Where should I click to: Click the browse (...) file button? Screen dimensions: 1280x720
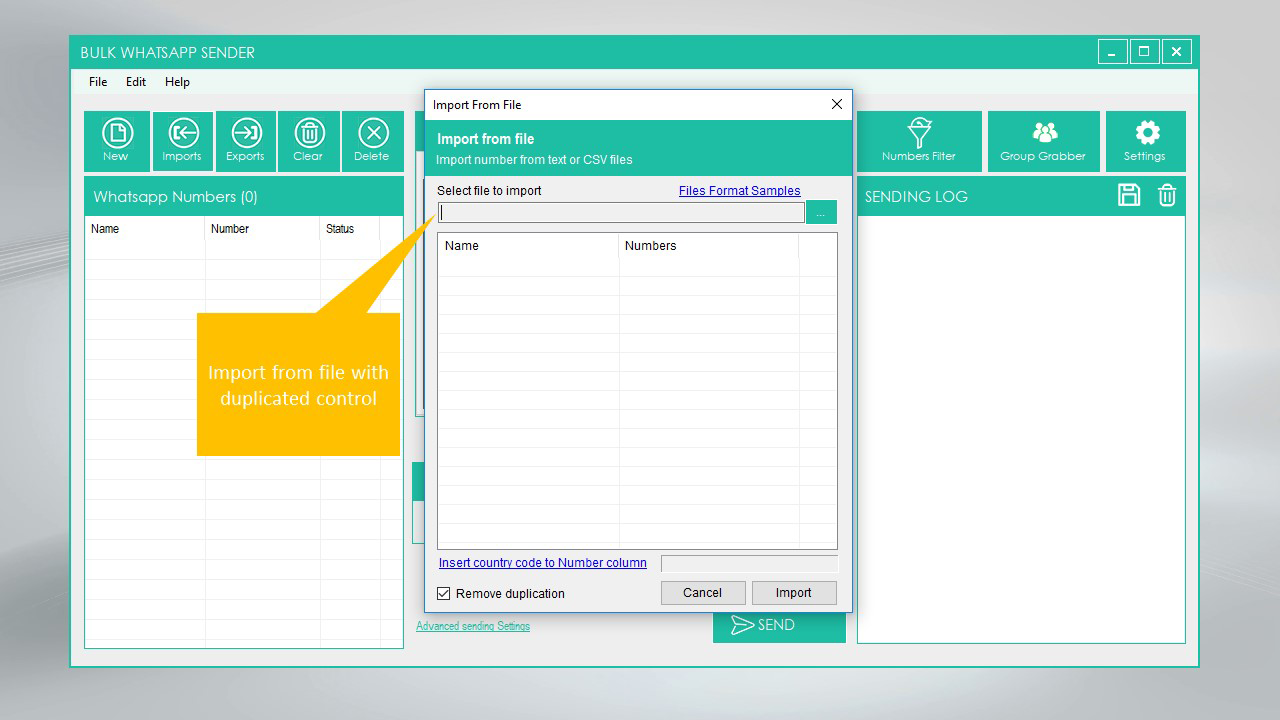[821, 212]
